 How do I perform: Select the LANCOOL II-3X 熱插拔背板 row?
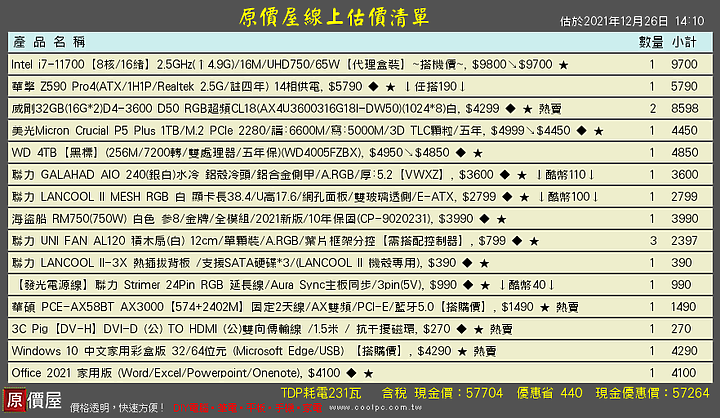point(360,263)
